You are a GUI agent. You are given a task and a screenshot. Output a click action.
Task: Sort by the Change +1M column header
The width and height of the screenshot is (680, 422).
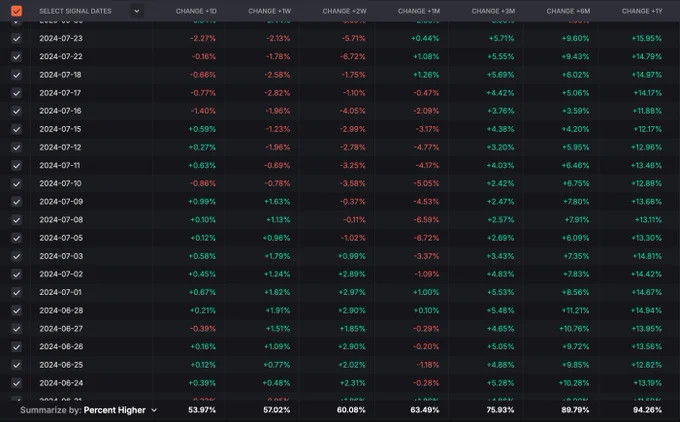click(419, 11)
